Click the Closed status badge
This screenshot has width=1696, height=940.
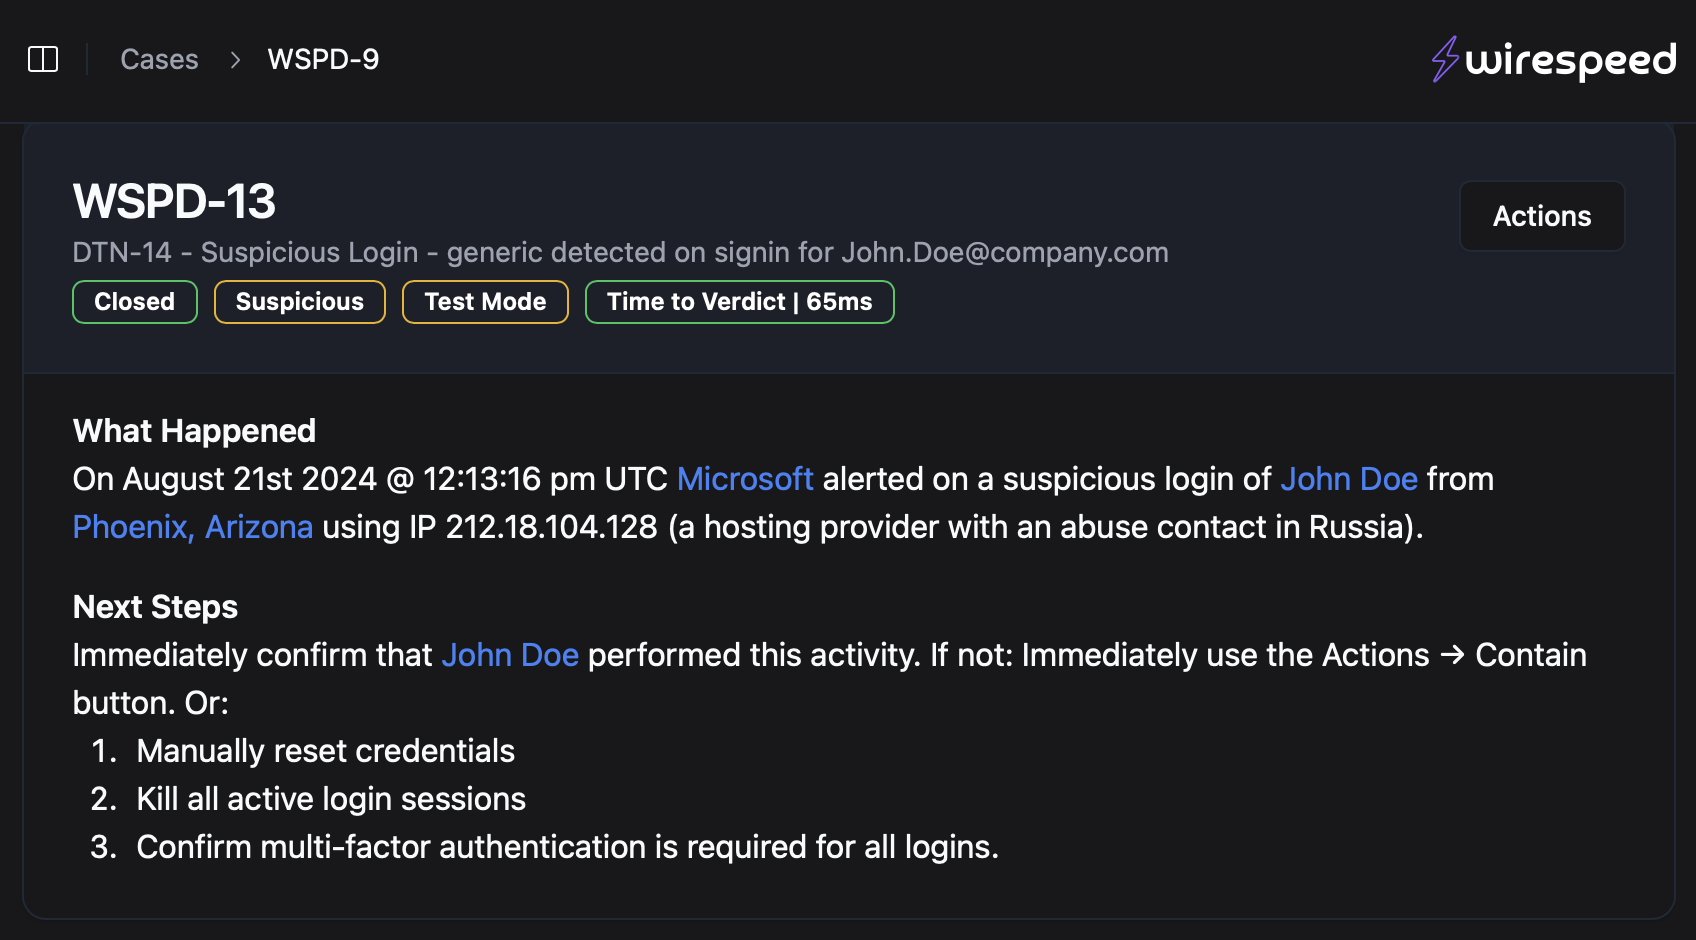pos(134,302)
